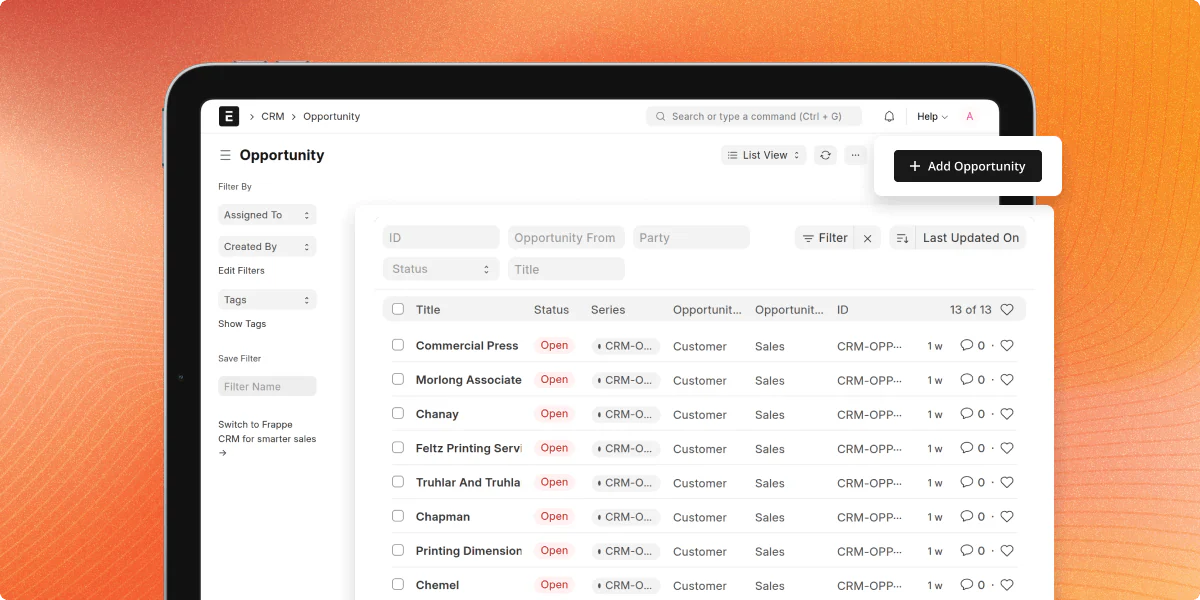Open the Last Updated On sort dropdown
Viewport: 1200px width, 600px height.
[970, 238]
